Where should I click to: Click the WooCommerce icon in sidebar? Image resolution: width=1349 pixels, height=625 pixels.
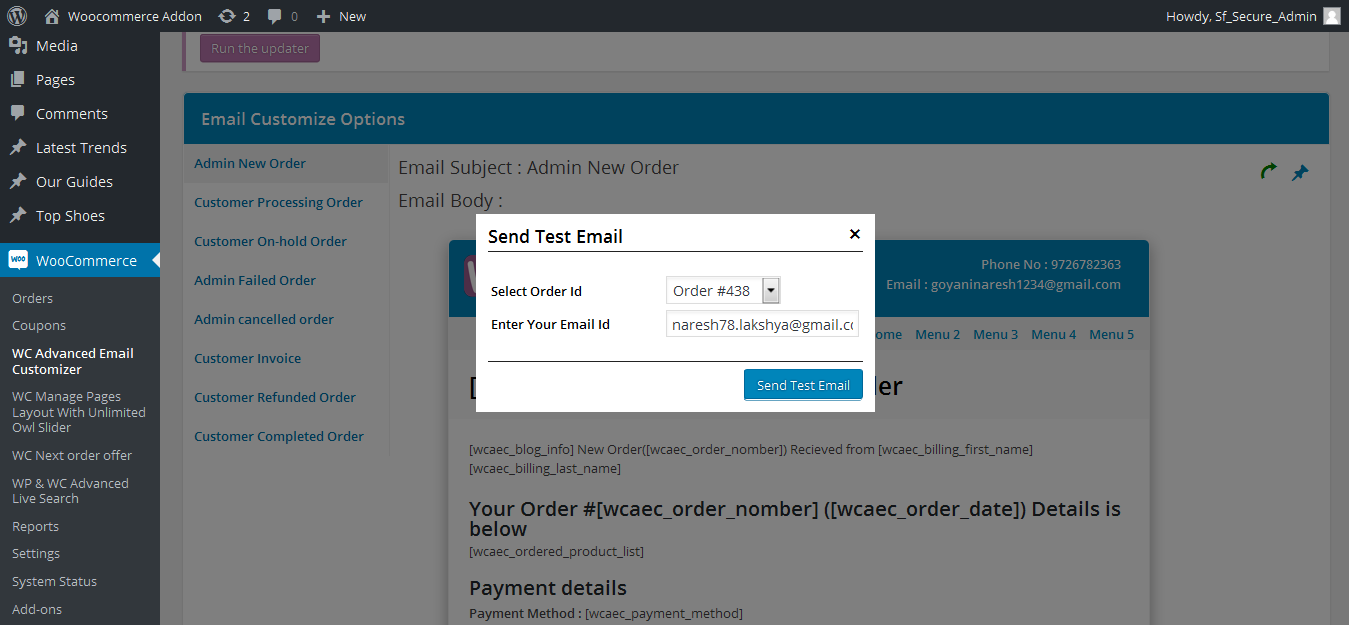(18, 260)
